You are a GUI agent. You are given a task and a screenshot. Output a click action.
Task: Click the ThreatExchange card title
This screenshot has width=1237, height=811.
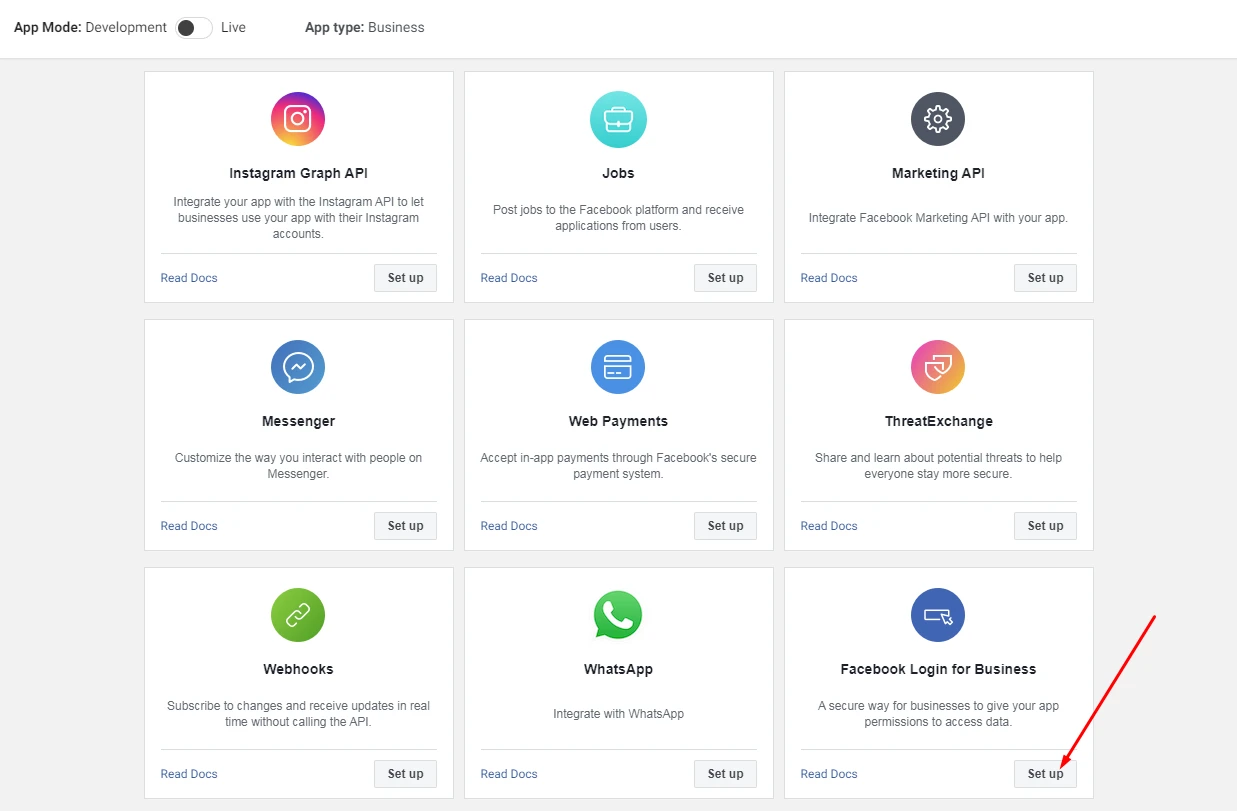pos(938,421)
